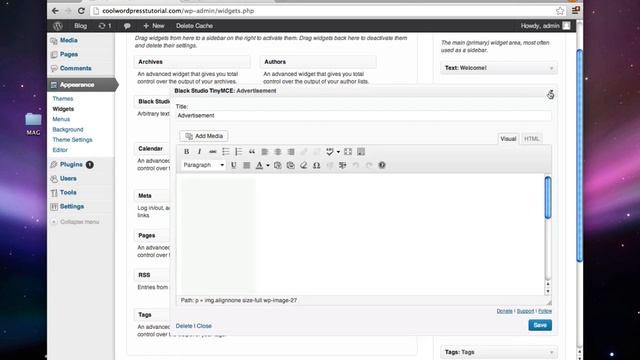
Task: Toggle the spellchecker icon
Action: (330, 152)
